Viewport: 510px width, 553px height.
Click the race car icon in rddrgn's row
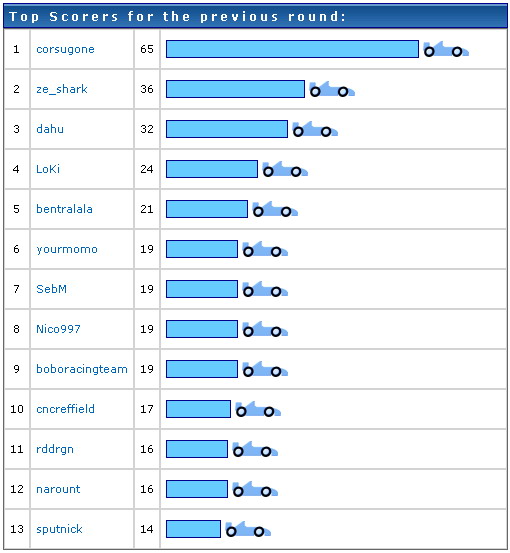(255, 449)
